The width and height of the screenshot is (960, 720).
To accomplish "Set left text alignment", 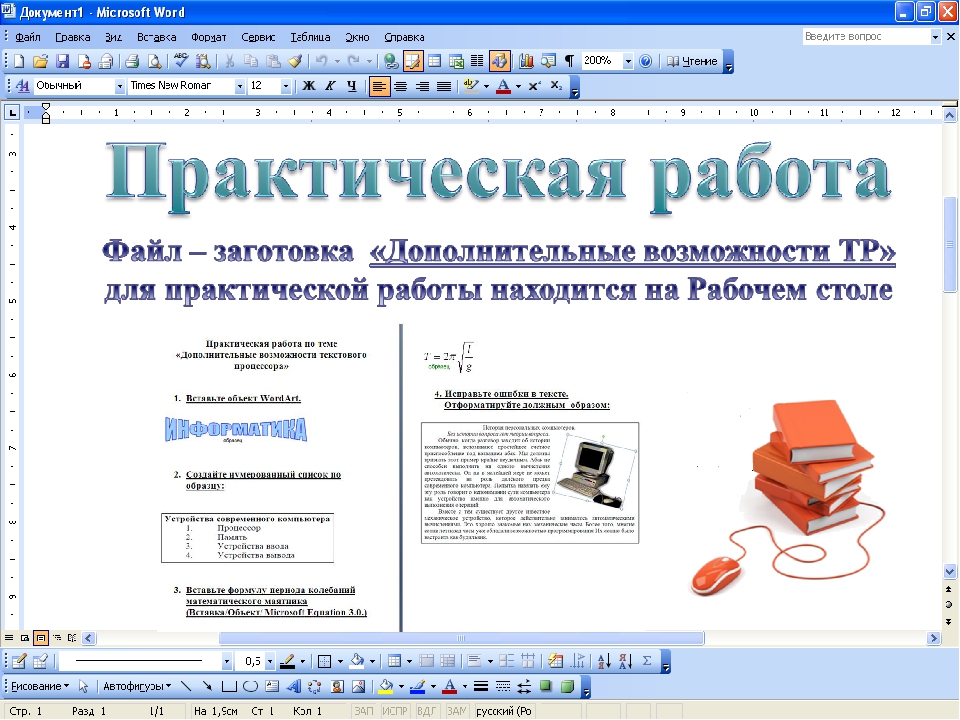I will pyautogui.click(x=379, y=86).
